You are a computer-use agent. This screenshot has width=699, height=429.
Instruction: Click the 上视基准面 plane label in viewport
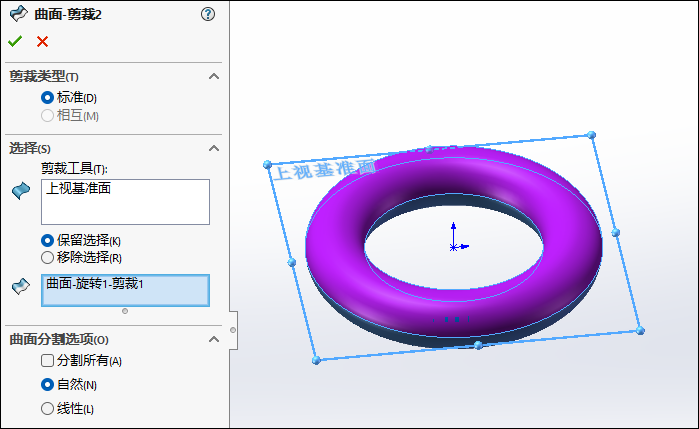324,170
